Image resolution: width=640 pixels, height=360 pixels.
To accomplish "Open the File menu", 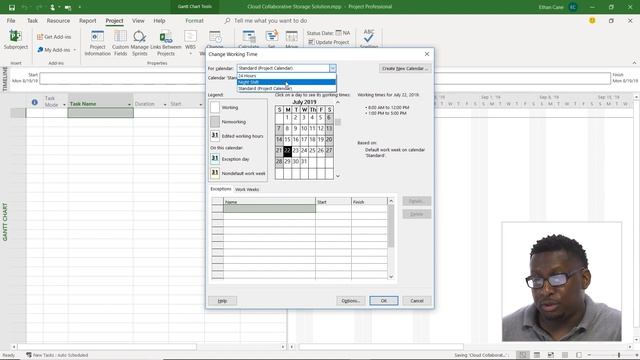I will [11, 20].
